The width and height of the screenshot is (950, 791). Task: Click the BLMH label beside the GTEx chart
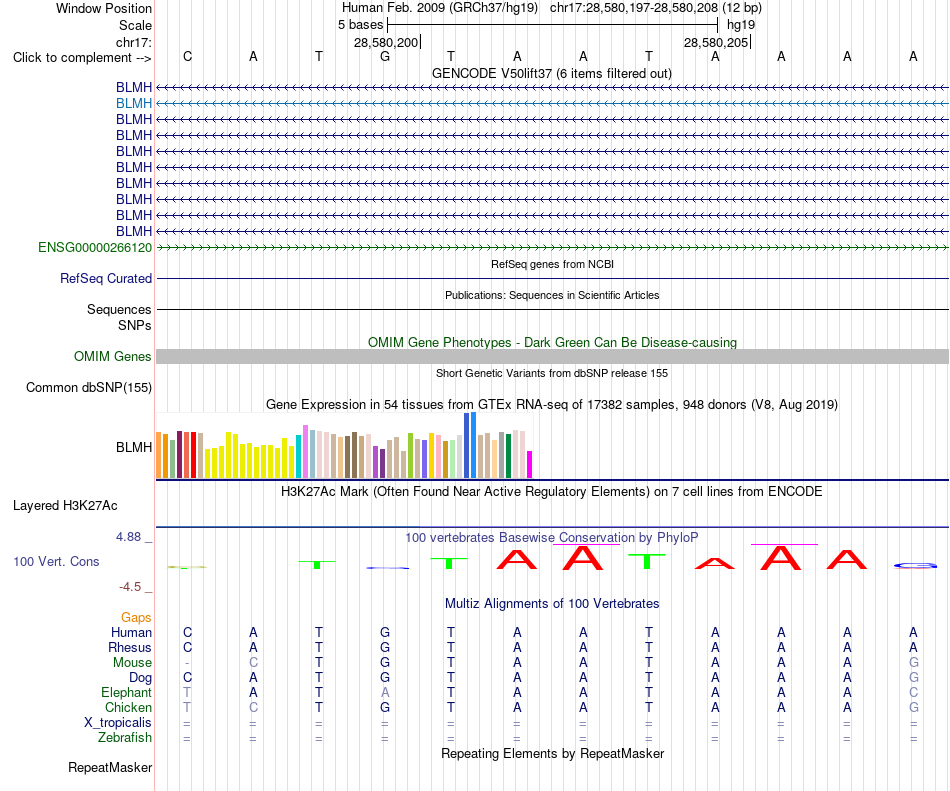pos(134,448)
